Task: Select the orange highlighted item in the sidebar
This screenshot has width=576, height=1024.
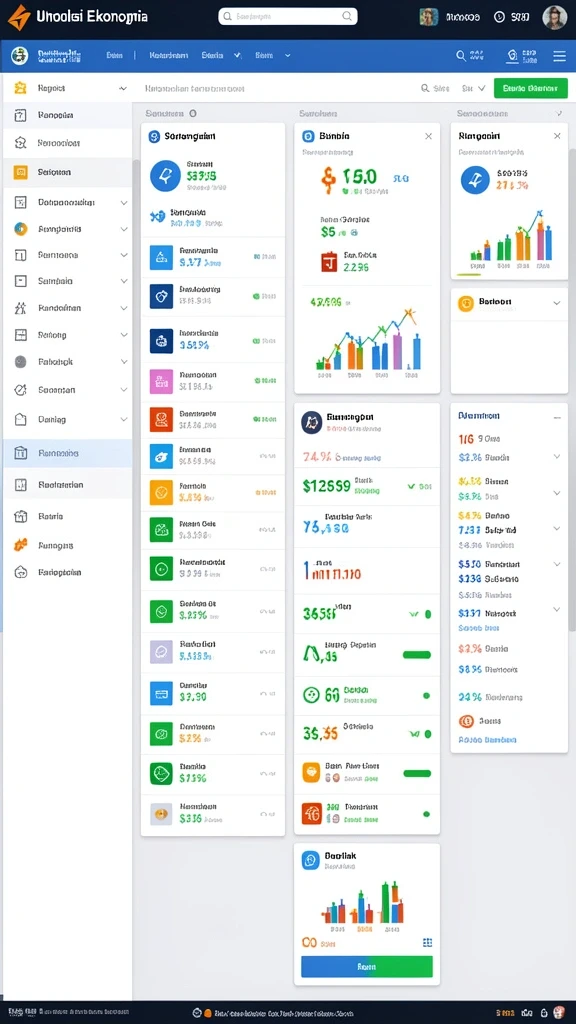Action: pos(67,172)
